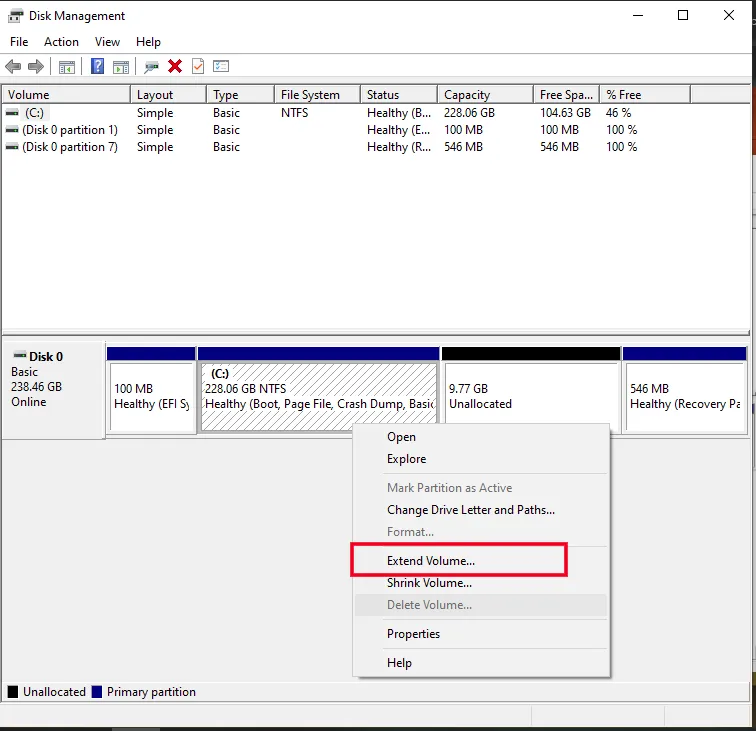Open the View menu

point(107,42)
